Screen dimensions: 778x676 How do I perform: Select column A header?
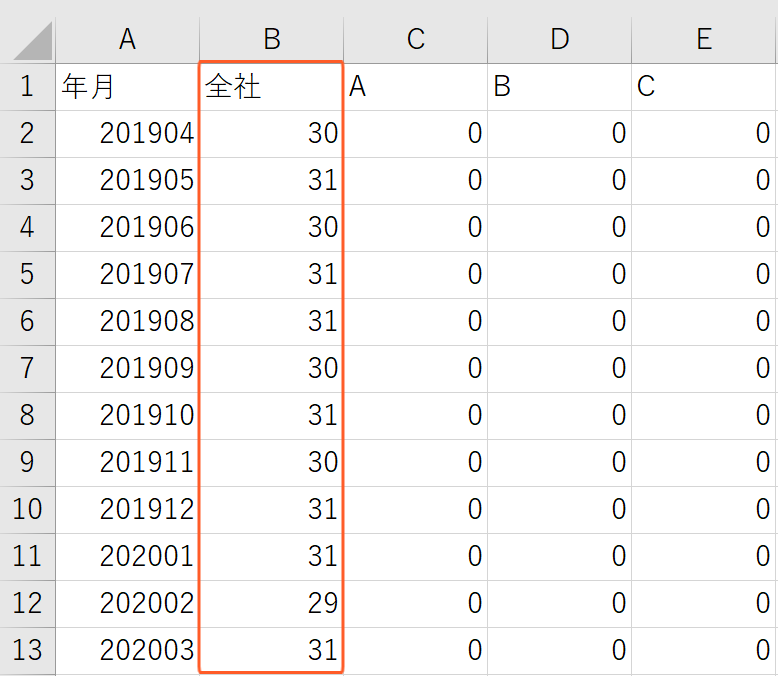click(x=128, y=40)
